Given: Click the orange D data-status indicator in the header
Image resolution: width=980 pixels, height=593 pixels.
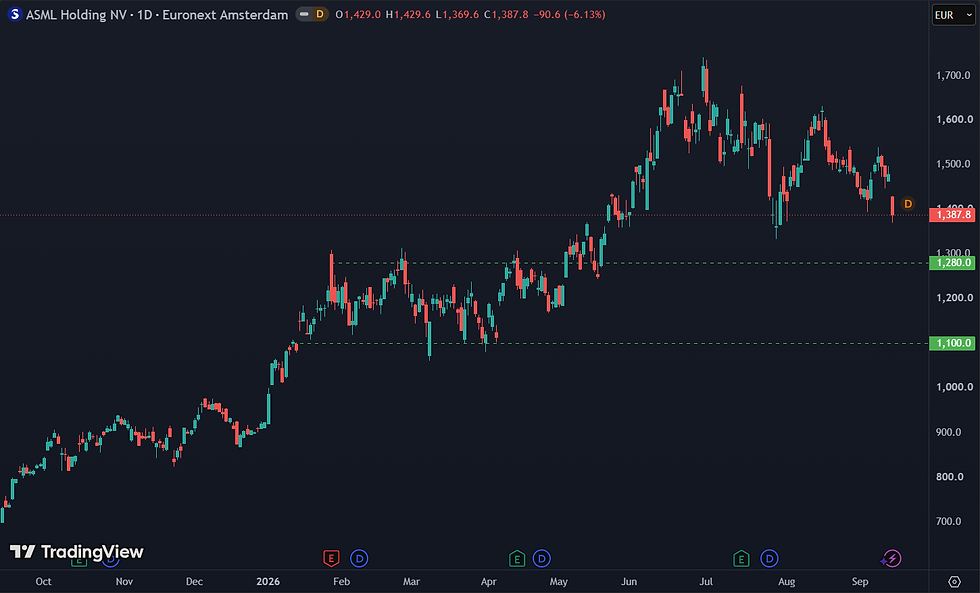Looking at the screenshot, I should (320, 14).
